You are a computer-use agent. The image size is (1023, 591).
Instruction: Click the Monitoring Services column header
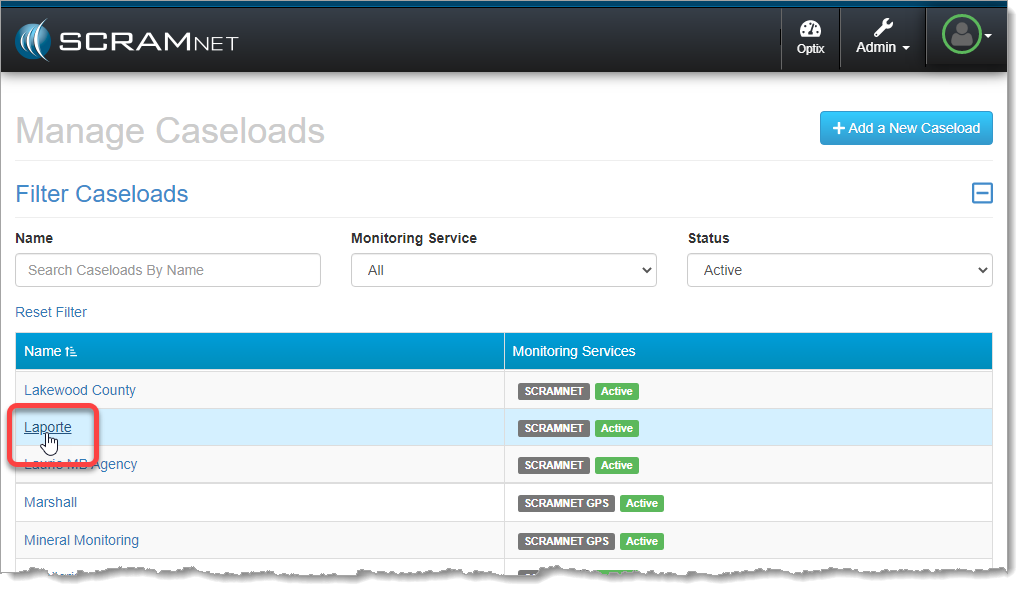click(573, 351)
